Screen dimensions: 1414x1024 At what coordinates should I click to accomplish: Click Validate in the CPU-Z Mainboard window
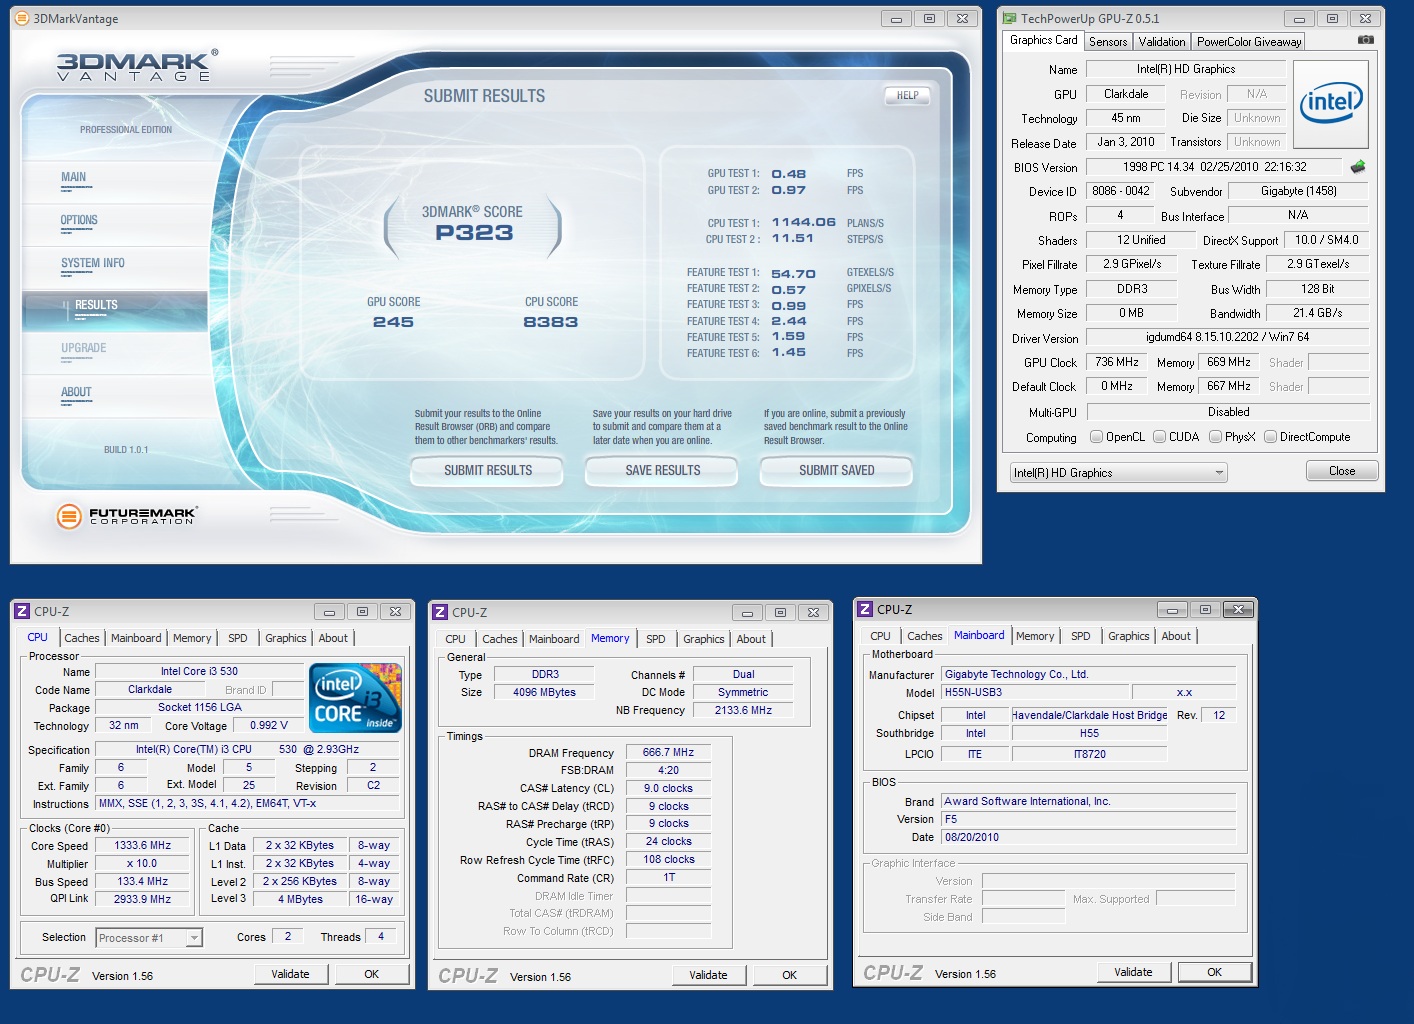pos(1133,972)
